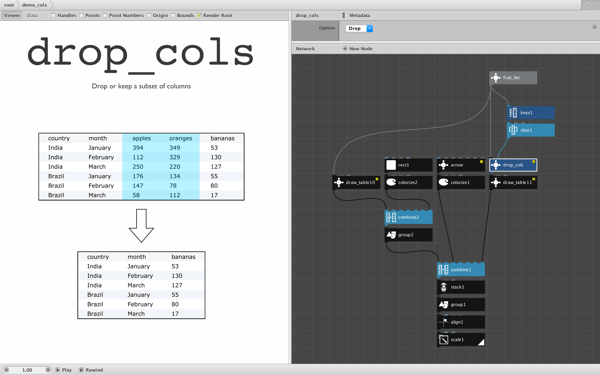Enable the Handles checkbox

[53, 15]
